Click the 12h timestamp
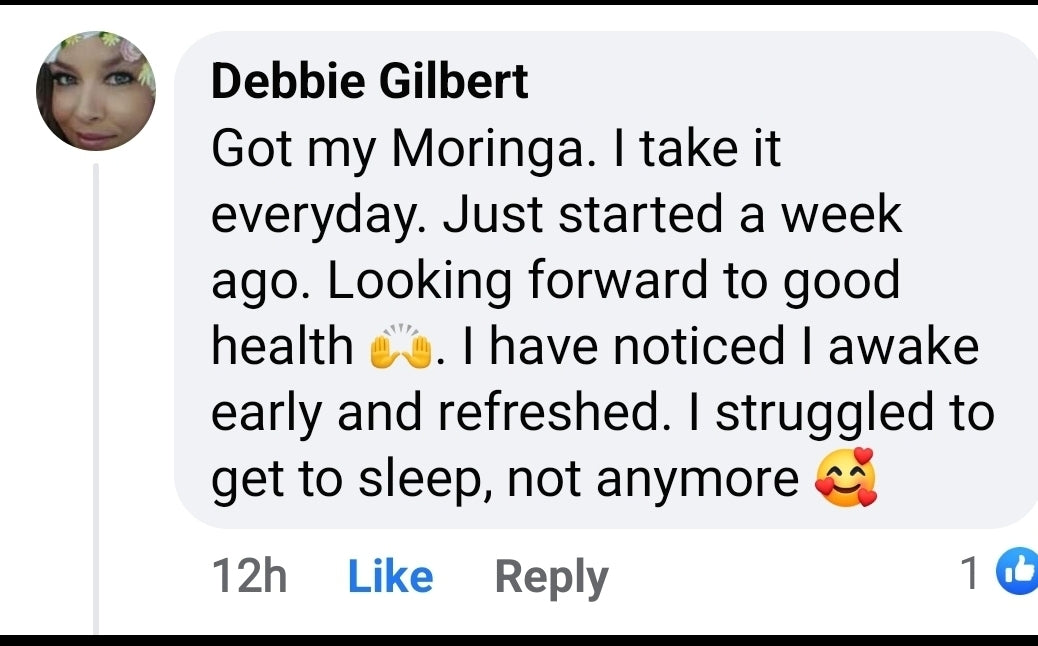This screenshot has height=646, width=1038. tap(250, 577)
